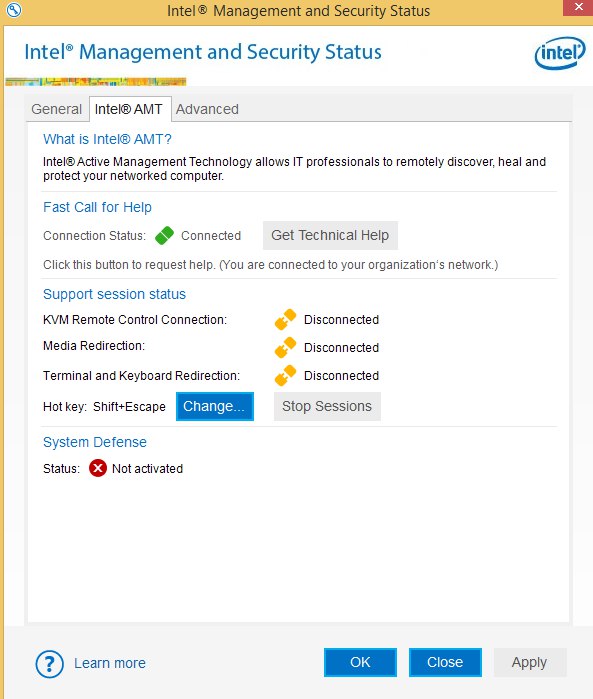
Task: Request help with Get Technical Help button
Action: pyautogui.click(x=330, y=235)
